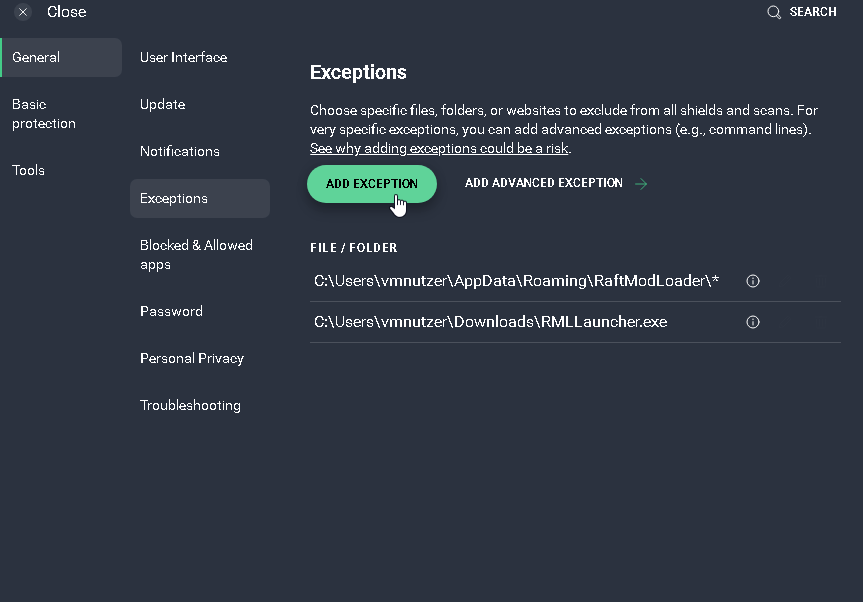
Task: Select Troubleshooting section
Action: (x=190, y=406)
